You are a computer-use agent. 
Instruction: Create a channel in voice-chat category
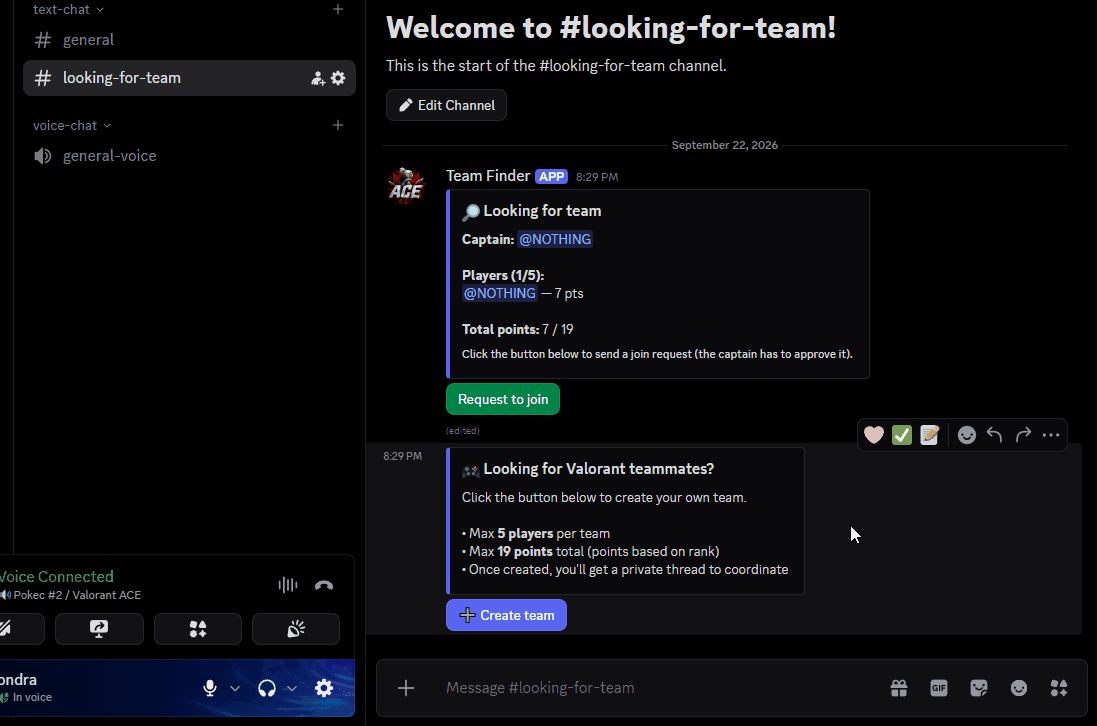[x=338, y=125]
